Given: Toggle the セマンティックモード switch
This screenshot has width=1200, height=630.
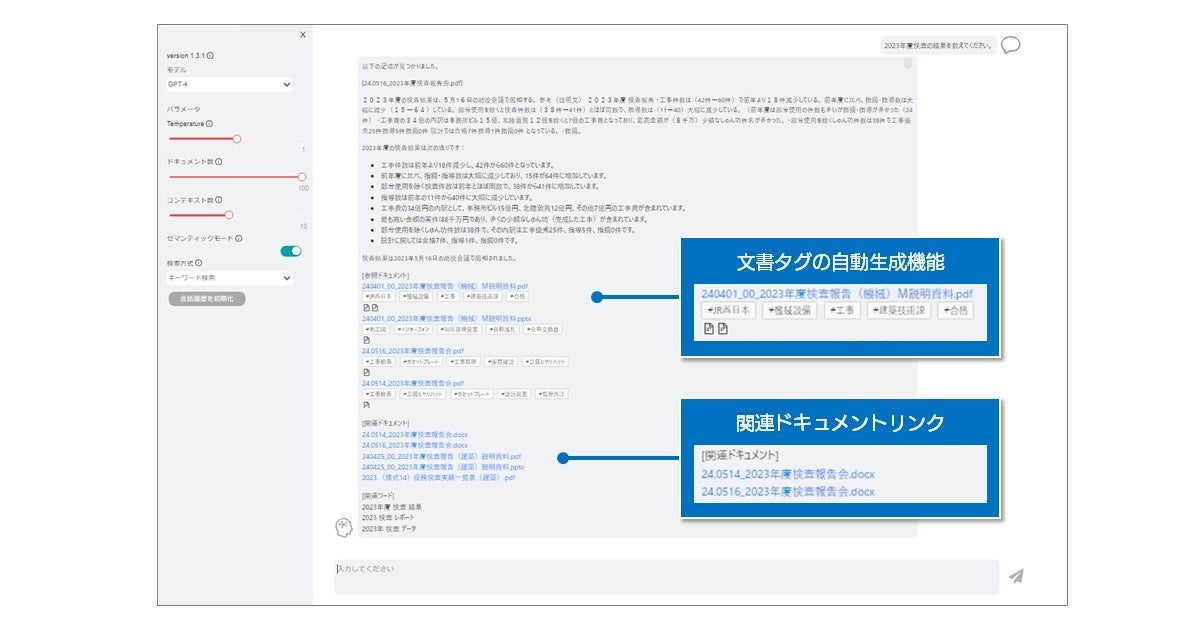Looking at the screenshot, I should 291,251.
